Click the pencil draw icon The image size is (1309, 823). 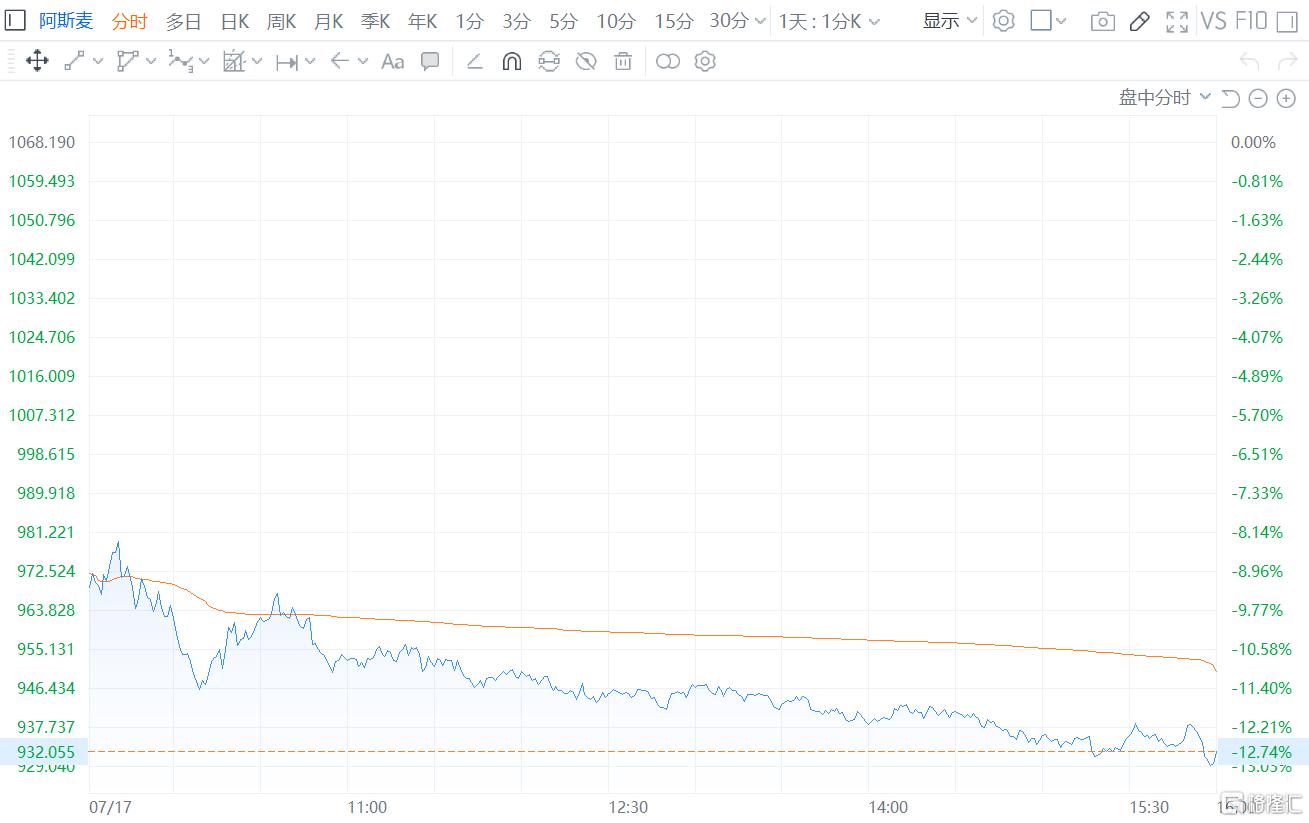[x=1139, y=21]
